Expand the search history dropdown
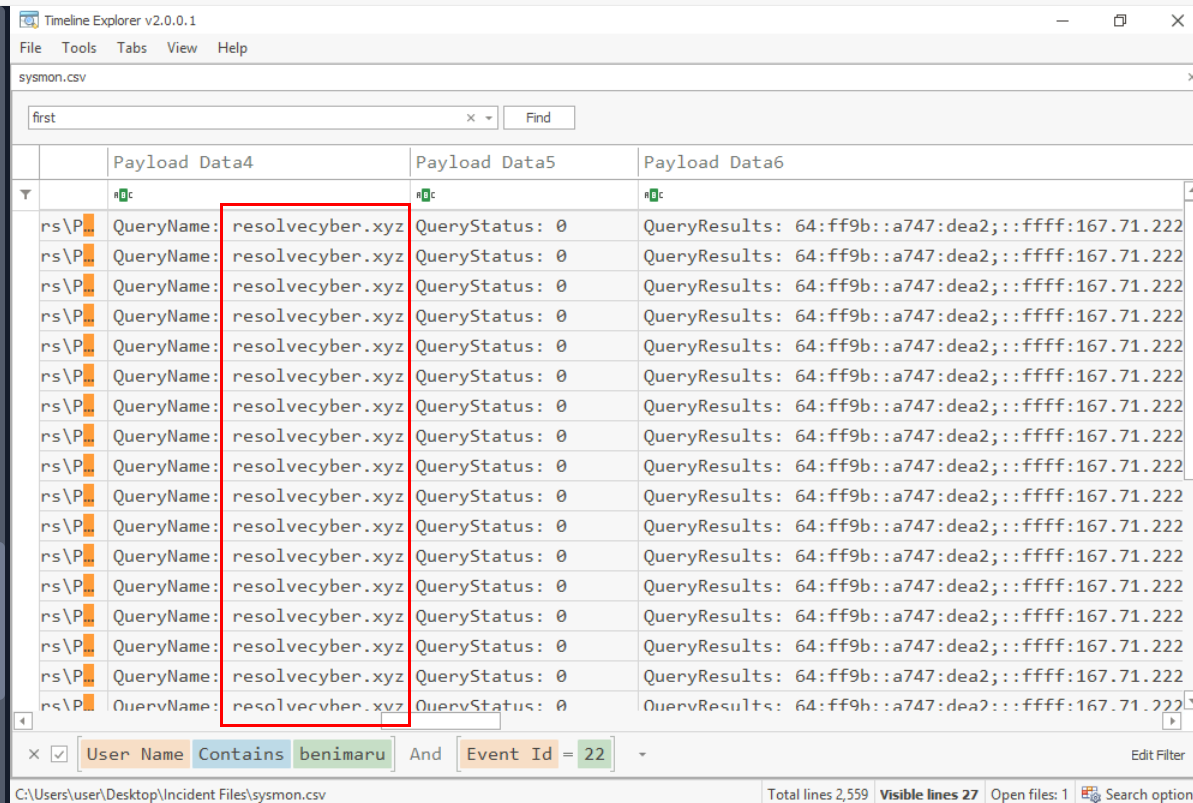The height and width of the screenshot is (803, 1193). [x=489, y=118]
